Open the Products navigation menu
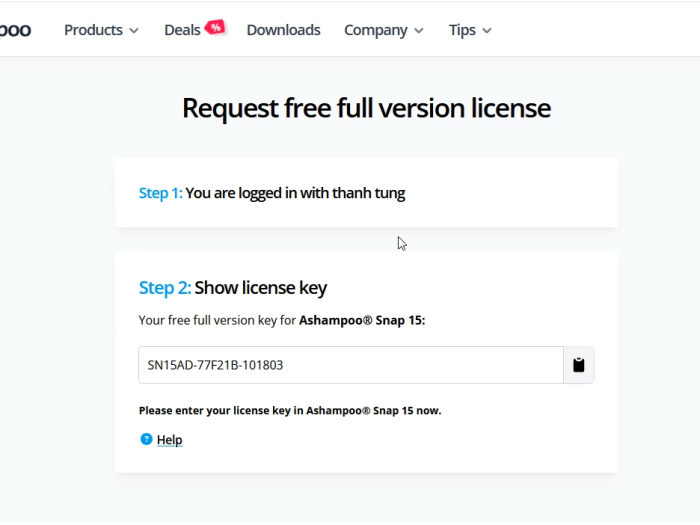This screenshot has width=700, height=525. click(x=101, y=30)
